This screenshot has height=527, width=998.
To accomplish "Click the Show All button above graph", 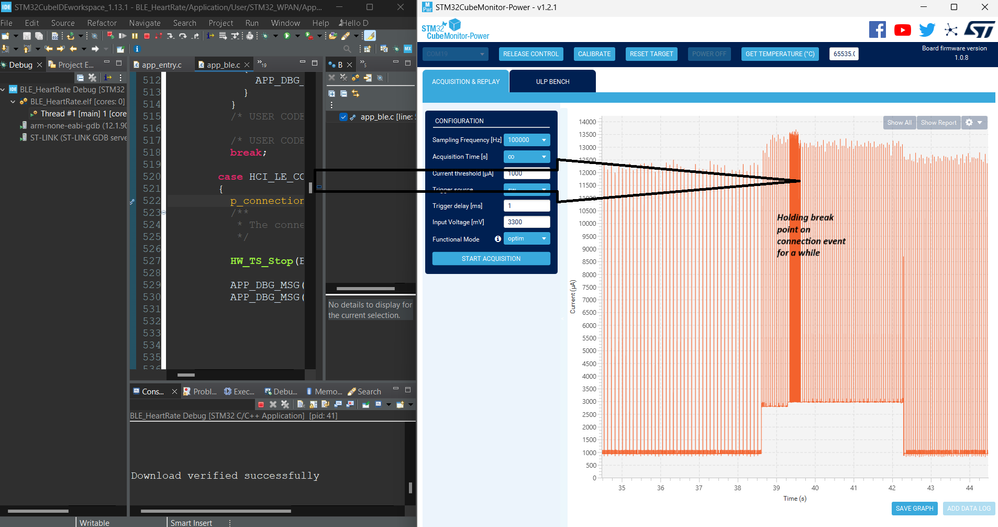I will click(899, 122).
